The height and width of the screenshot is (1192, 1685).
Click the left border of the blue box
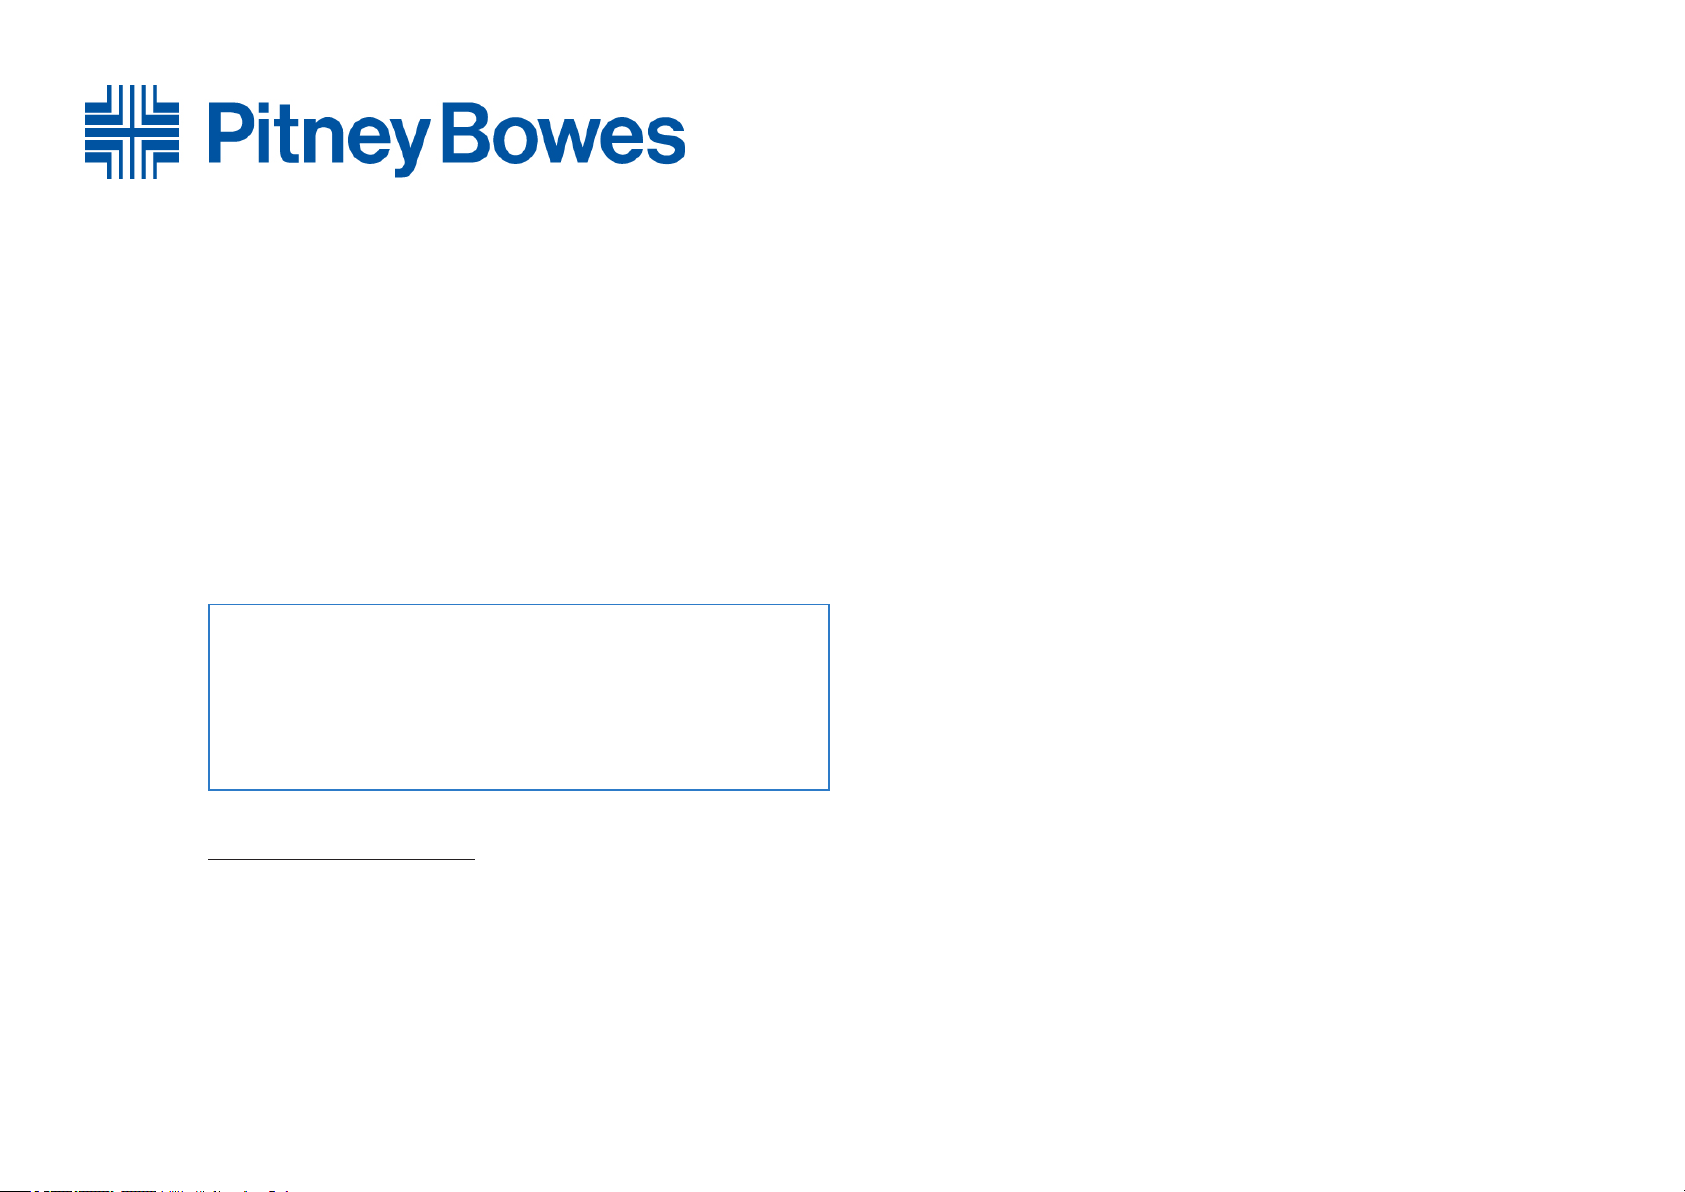[209, 697]
